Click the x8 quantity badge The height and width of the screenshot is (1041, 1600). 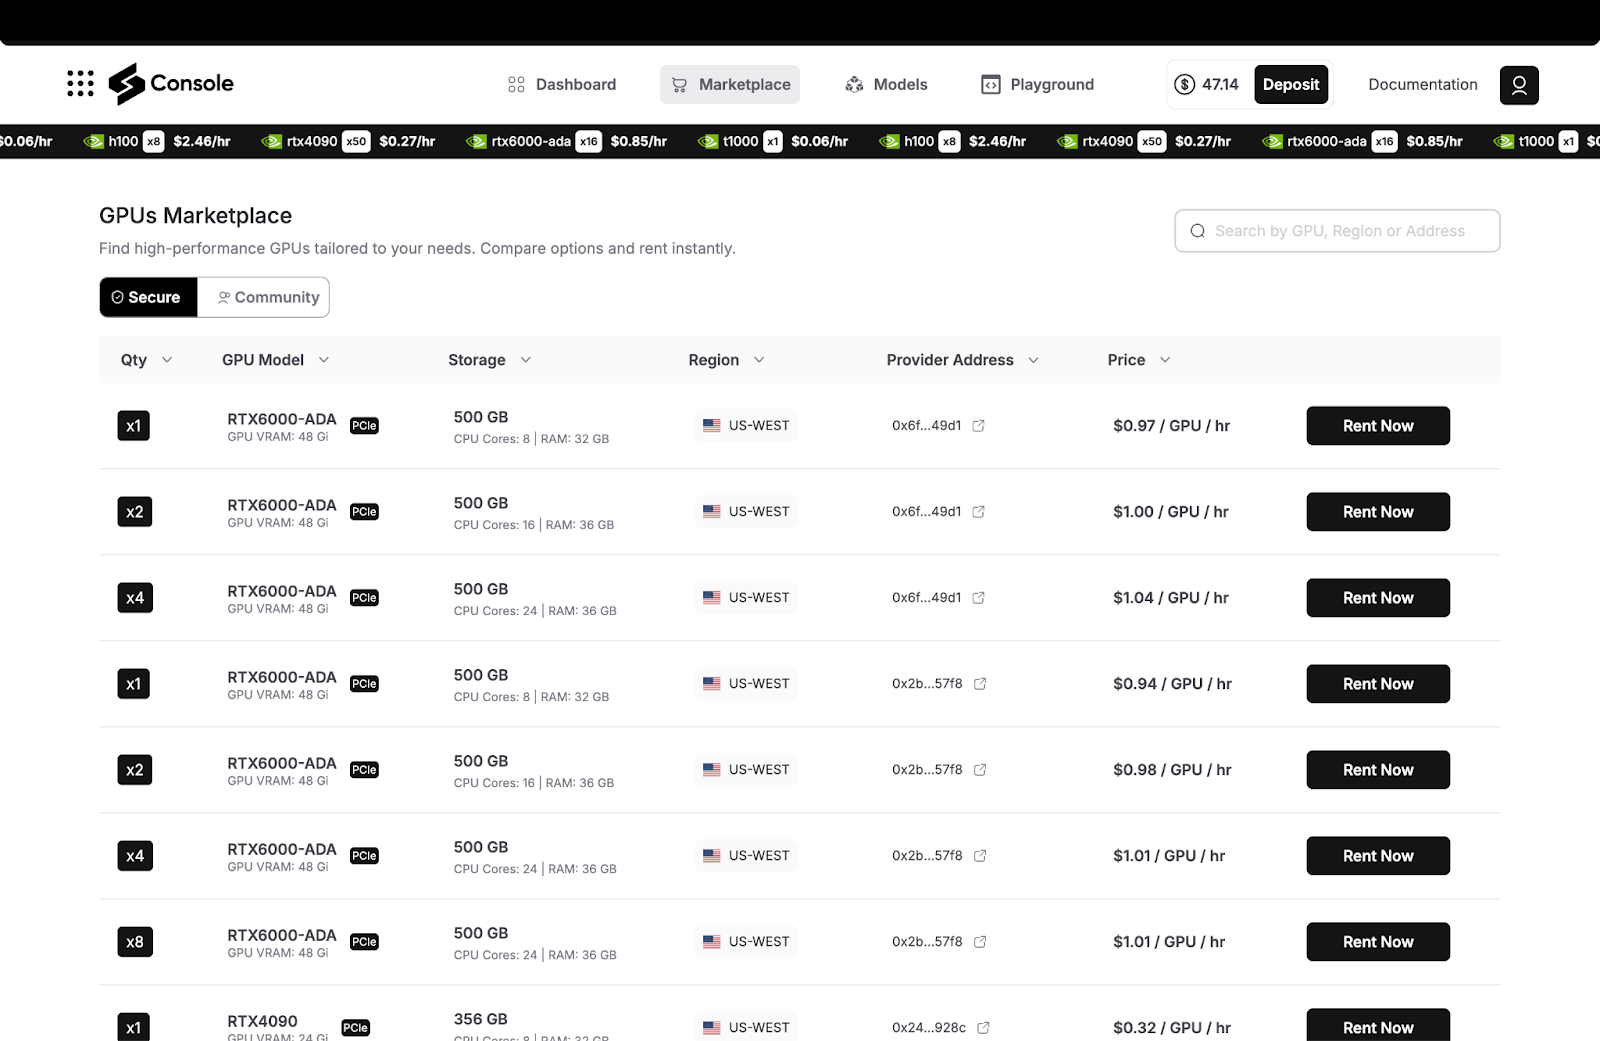[135, 942]
